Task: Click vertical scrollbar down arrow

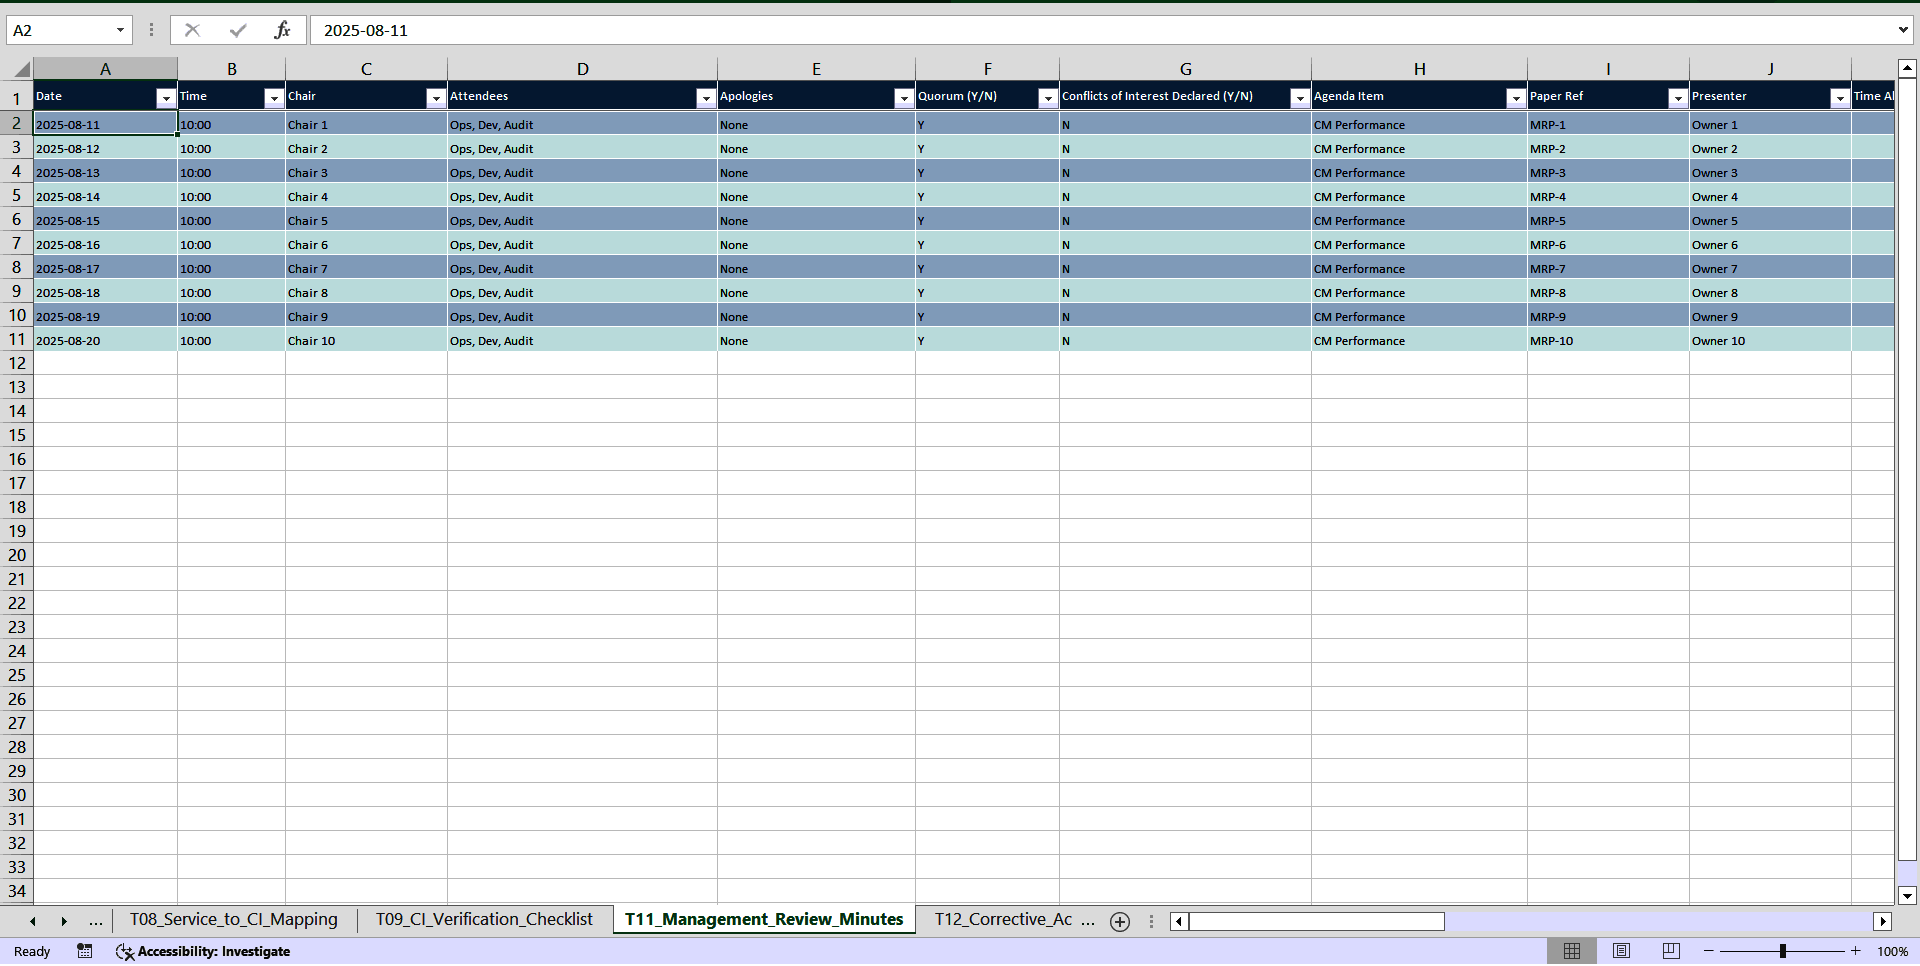Action: [1907, 896]
